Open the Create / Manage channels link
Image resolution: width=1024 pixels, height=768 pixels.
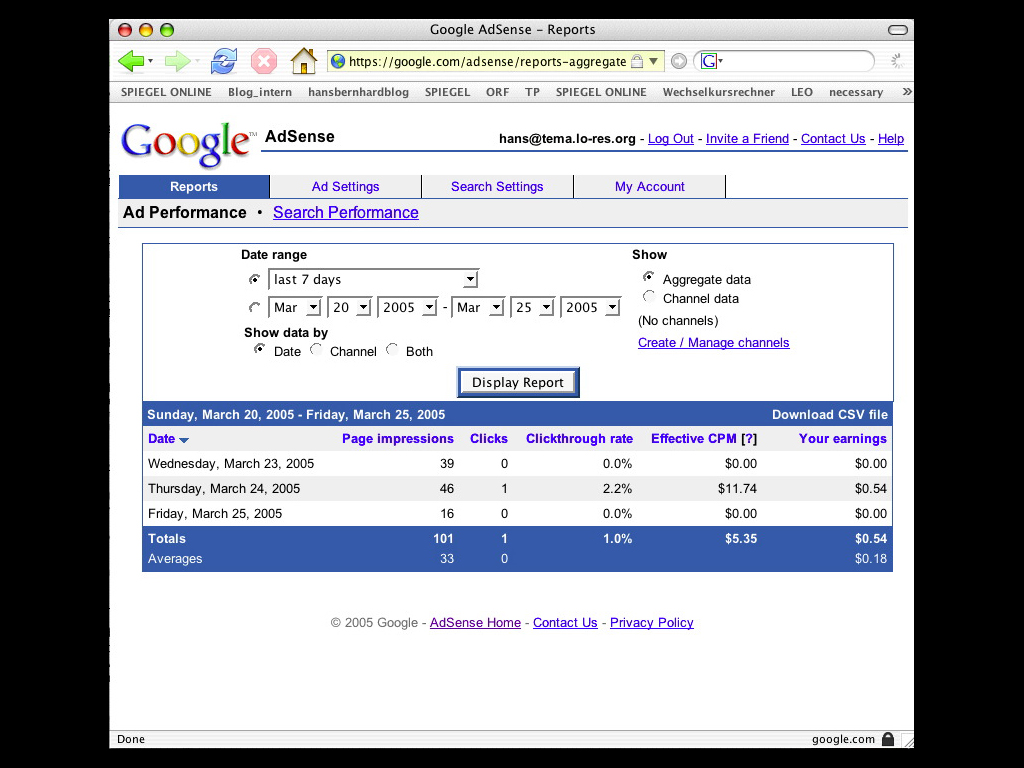click(713, 343)
